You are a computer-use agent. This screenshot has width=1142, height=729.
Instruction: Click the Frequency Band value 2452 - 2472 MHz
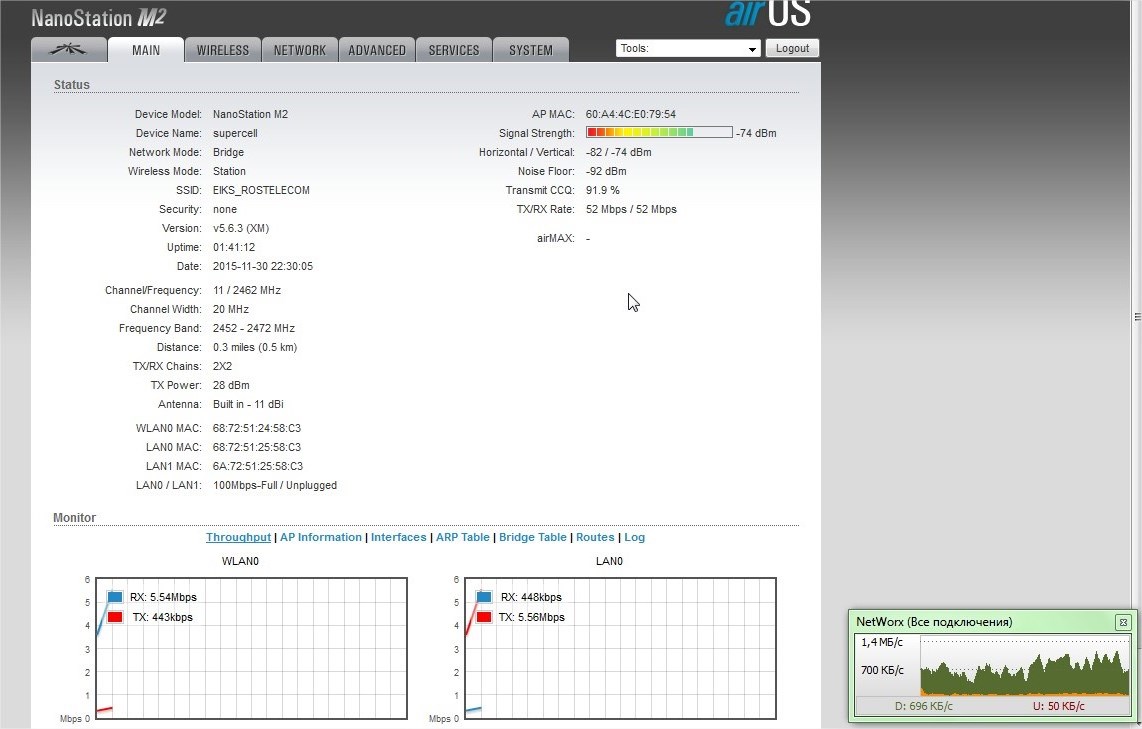coord(254,328)
